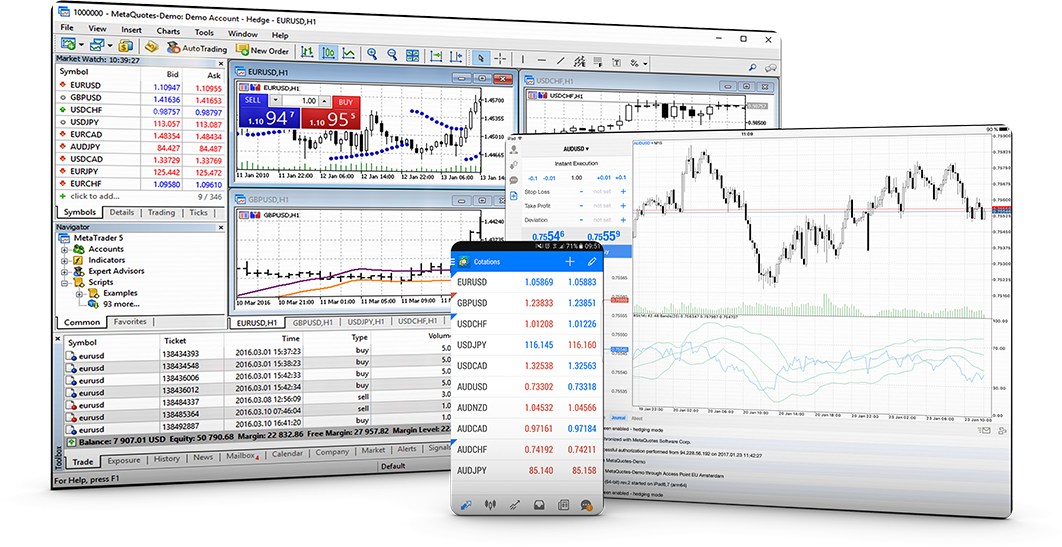Open the profiles dropdown arrow in toolbar
The height and width of the screenshot is (547, 1062).
tap(110, 45)
